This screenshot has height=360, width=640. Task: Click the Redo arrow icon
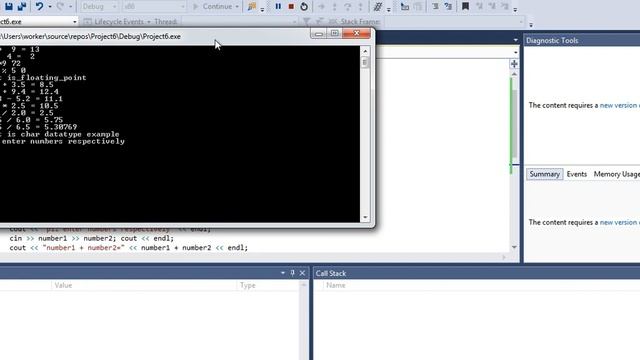pyautogui.click(x=60, y=6)
